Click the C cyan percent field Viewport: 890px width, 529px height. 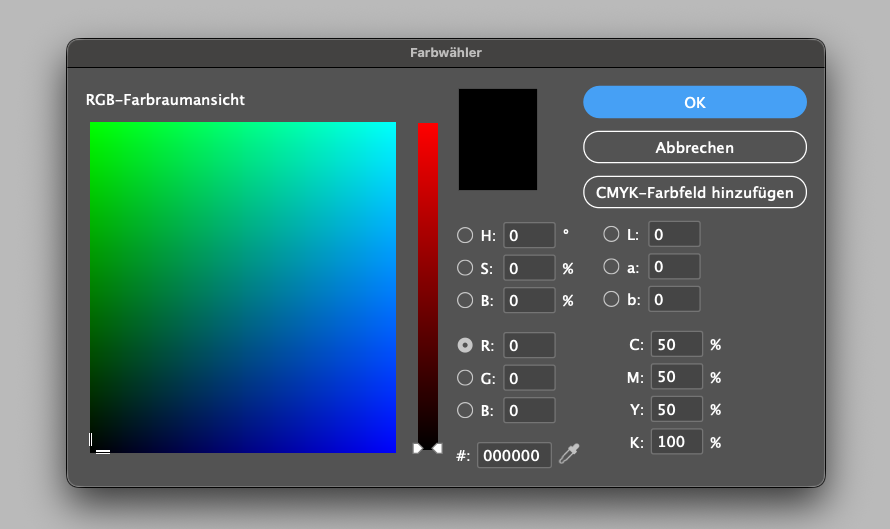click(677, 344)
